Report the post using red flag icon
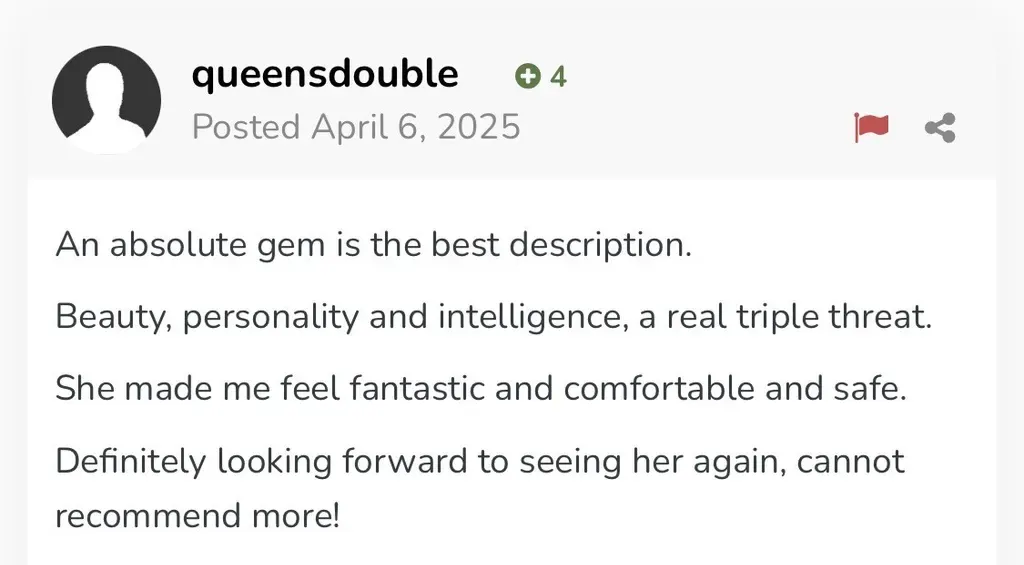1024x565 pixels. tap(872, 127)
